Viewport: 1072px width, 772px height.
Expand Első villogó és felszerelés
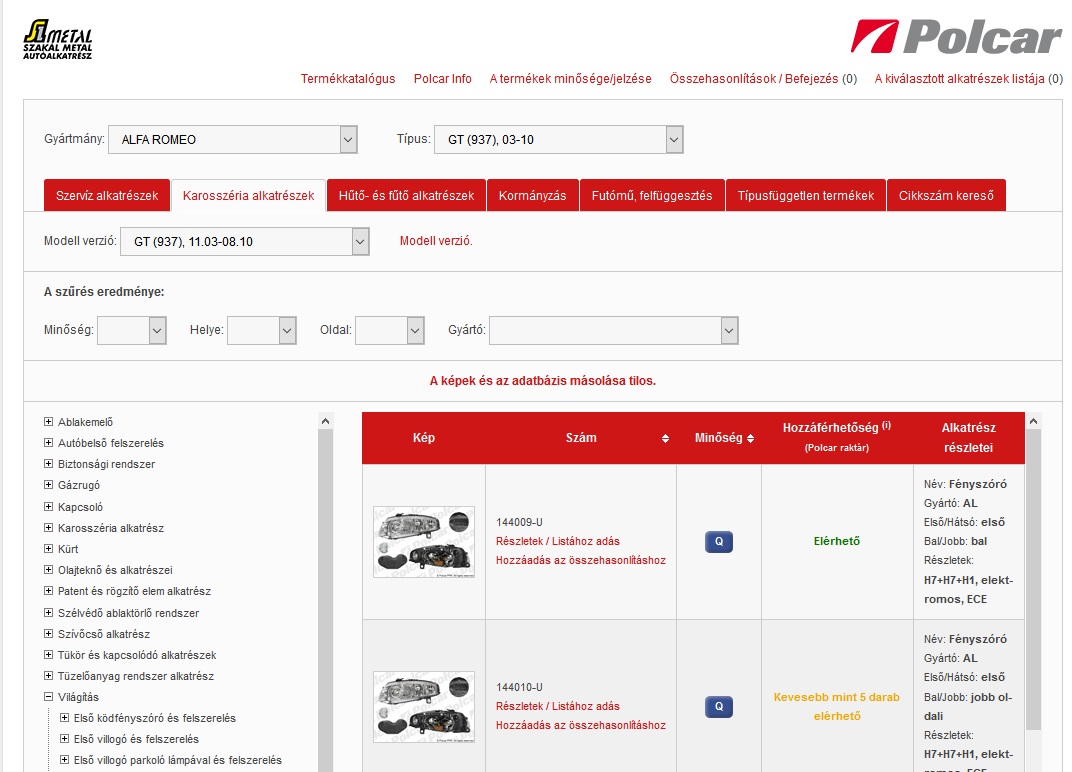point(64,738)
